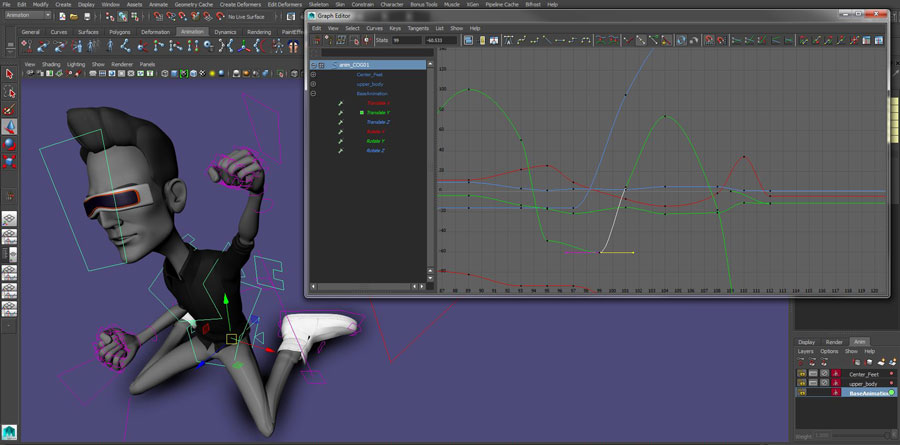Image resolution: width=900 pixels, height=445 pixels.
Task: Open the Tangents menu in Graph Editor
Action: [418, 28]
